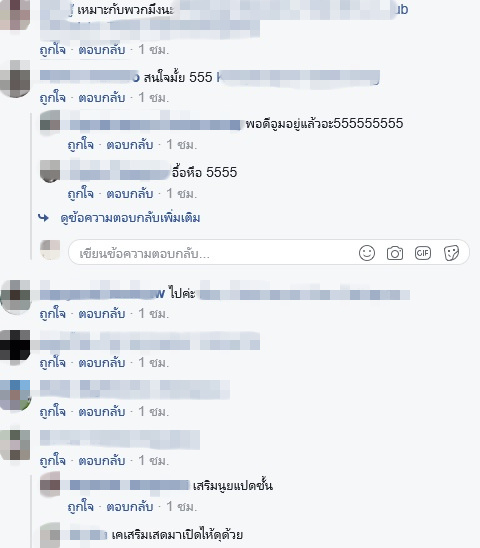
Task: Like the reply พอดีอูมอยู่แล้วอะ555555555
Action: [80, 144]
